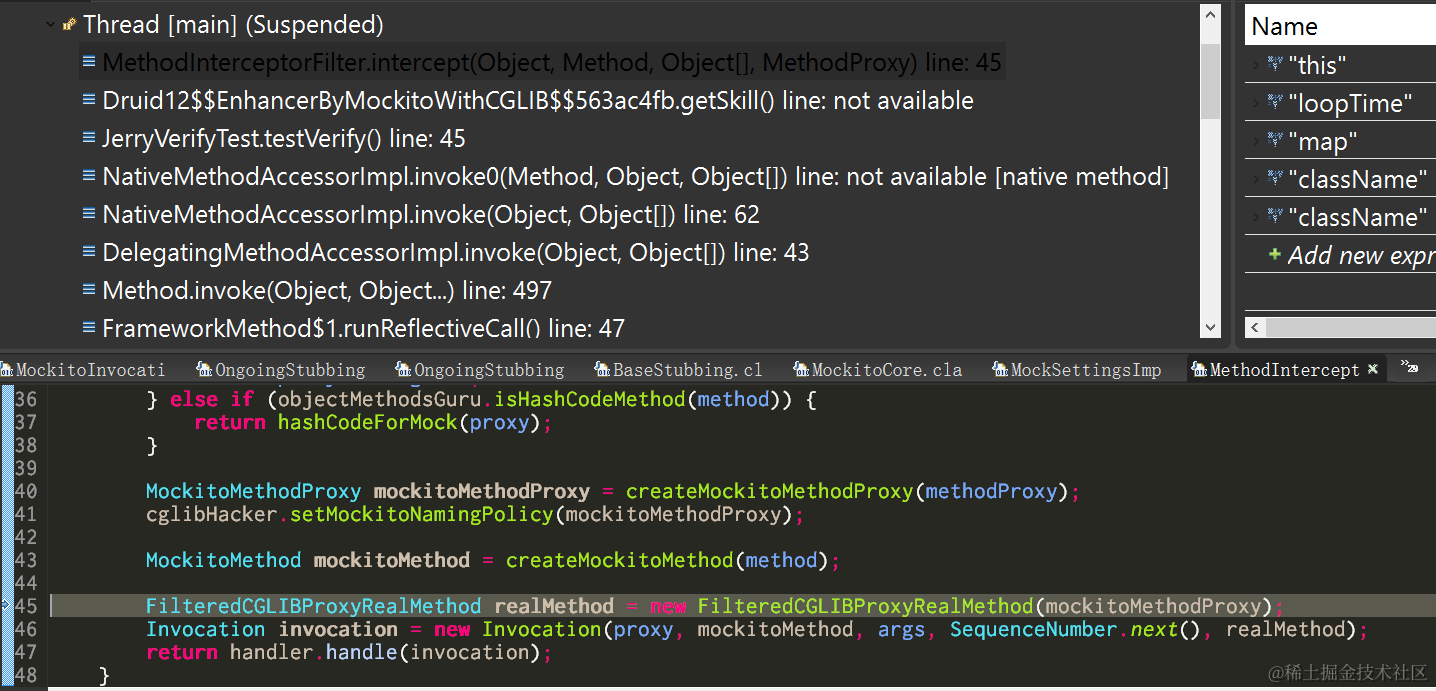
Task: Close the MethodIntercept editor tab
Action: [1373, 369]
